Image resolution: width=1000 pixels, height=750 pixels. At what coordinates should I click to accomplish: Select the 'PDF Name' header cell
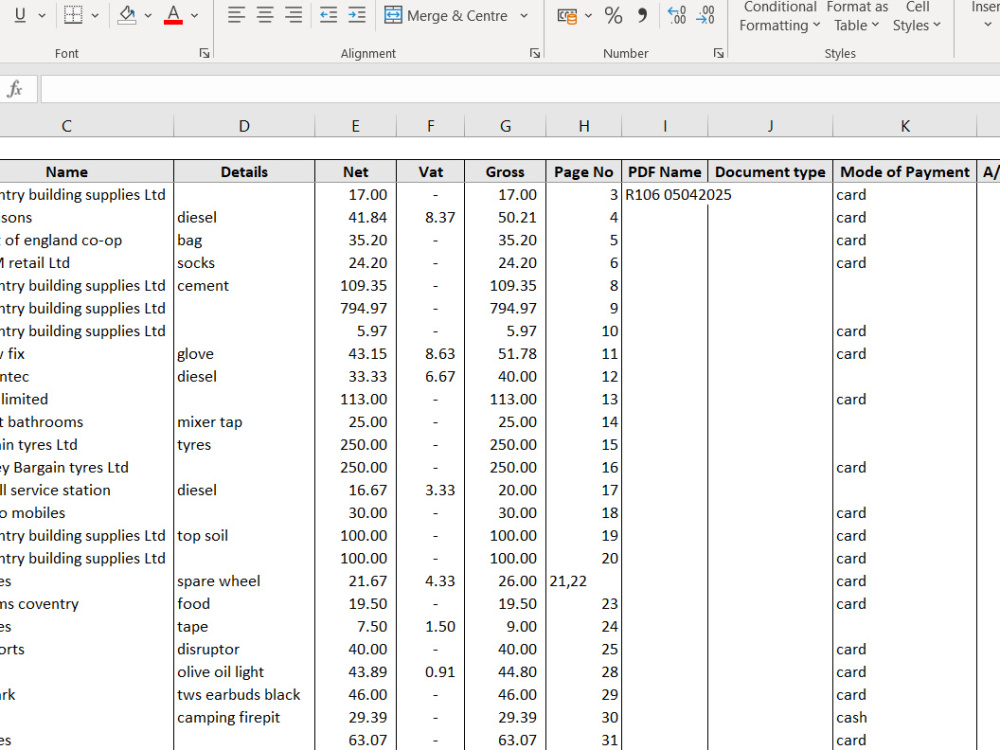[x=665, y=172]
